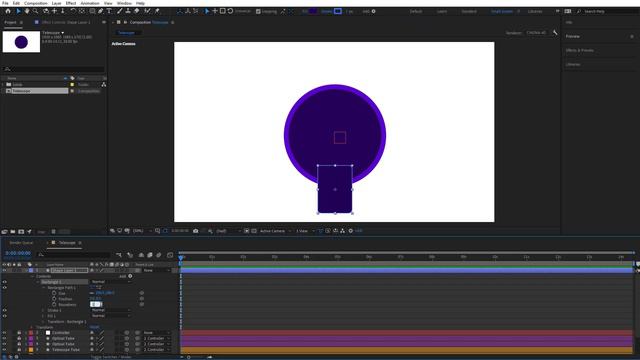Image resolution: width=640 pixels, height=360 pixels.
Task: Click Reset link next to Transform
Action: (94, 327)
